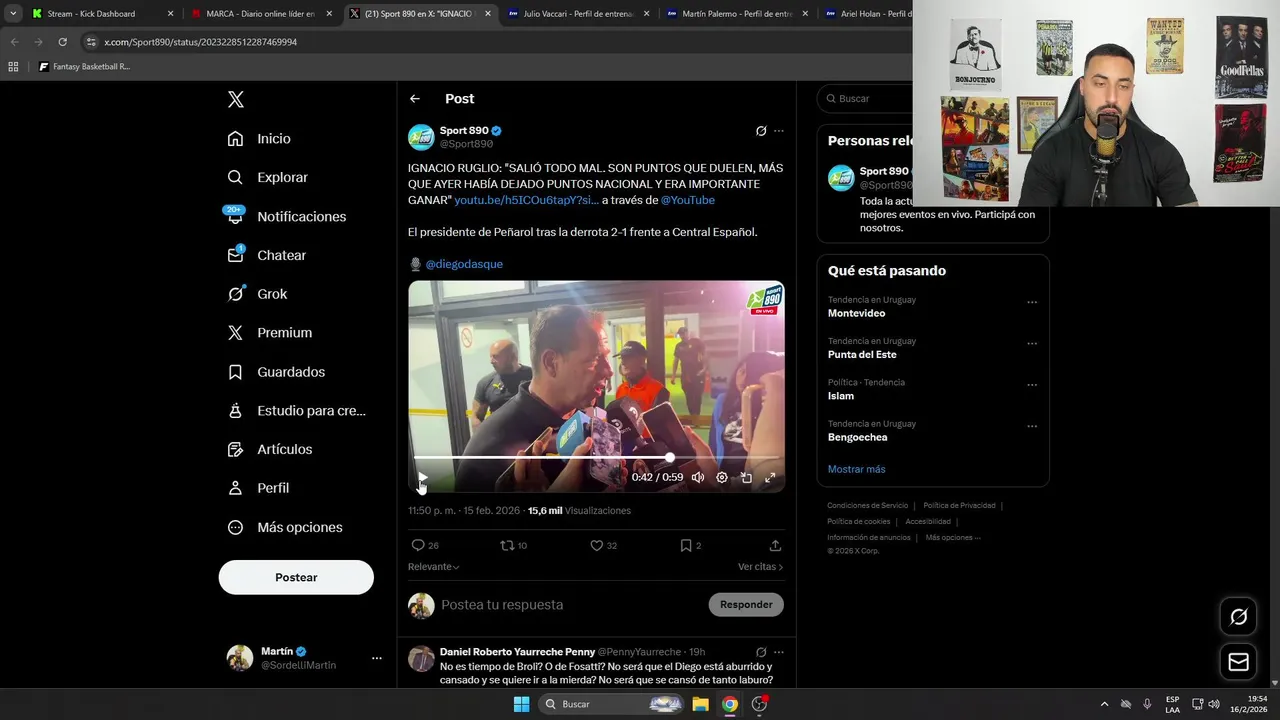Open Fantasy Basketball bookmark
1280x720 pixels.
85,67
